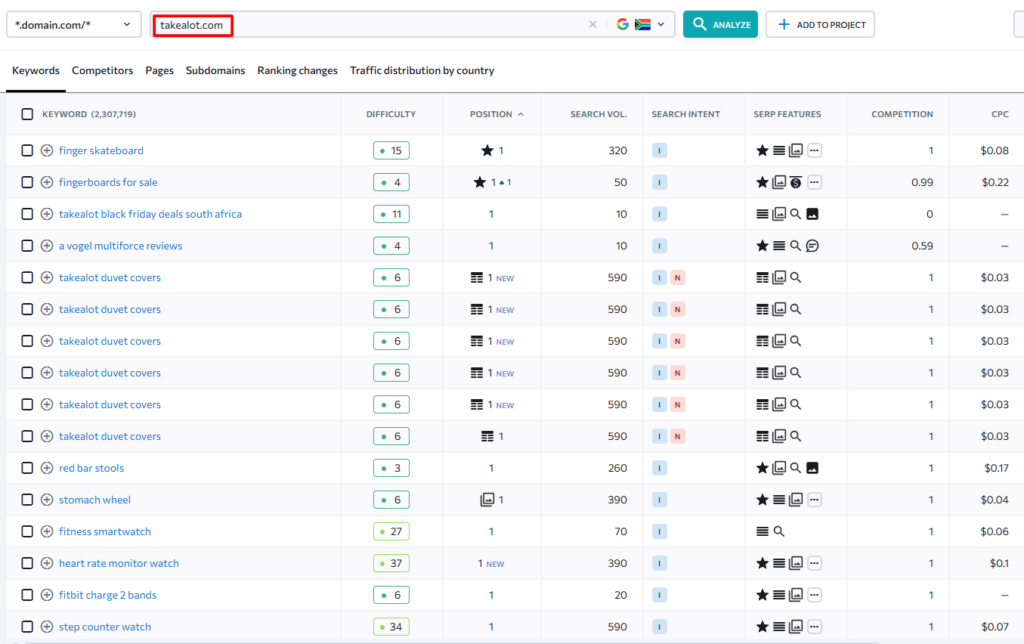Screen dimensions: 1024x644
Task: Click the I search intent badge for fitbit charge 2 bands
Action: click(x=659, y=595)
